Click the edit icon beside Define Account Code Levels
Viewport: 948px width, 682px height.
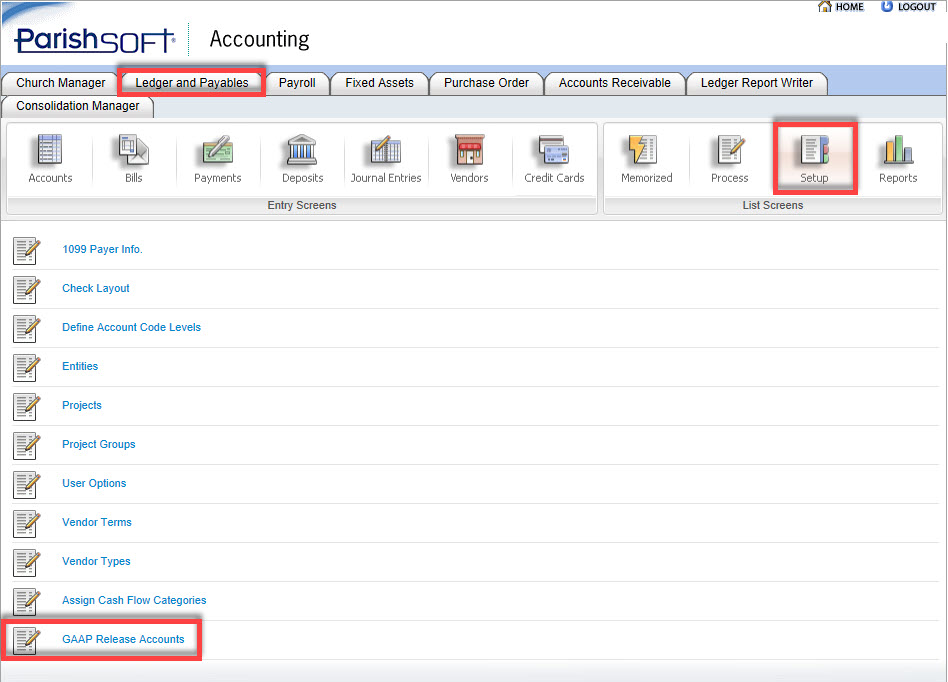[x=27, y=329]
